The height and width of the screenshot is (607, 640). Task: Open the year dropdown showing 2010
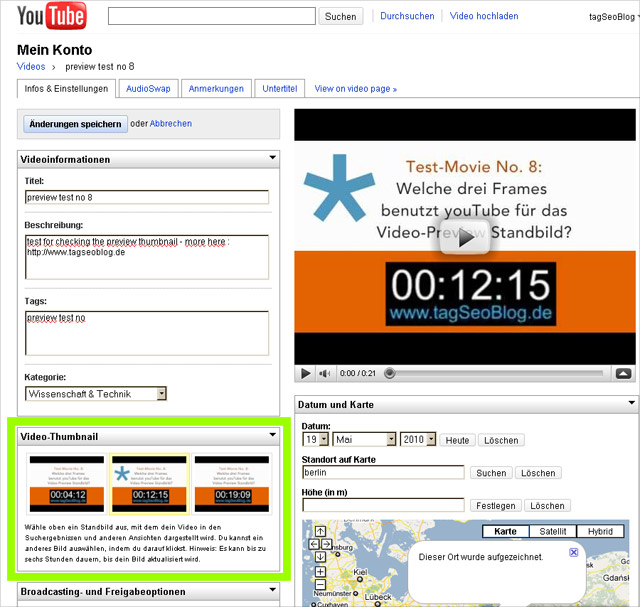click(418, 439)
